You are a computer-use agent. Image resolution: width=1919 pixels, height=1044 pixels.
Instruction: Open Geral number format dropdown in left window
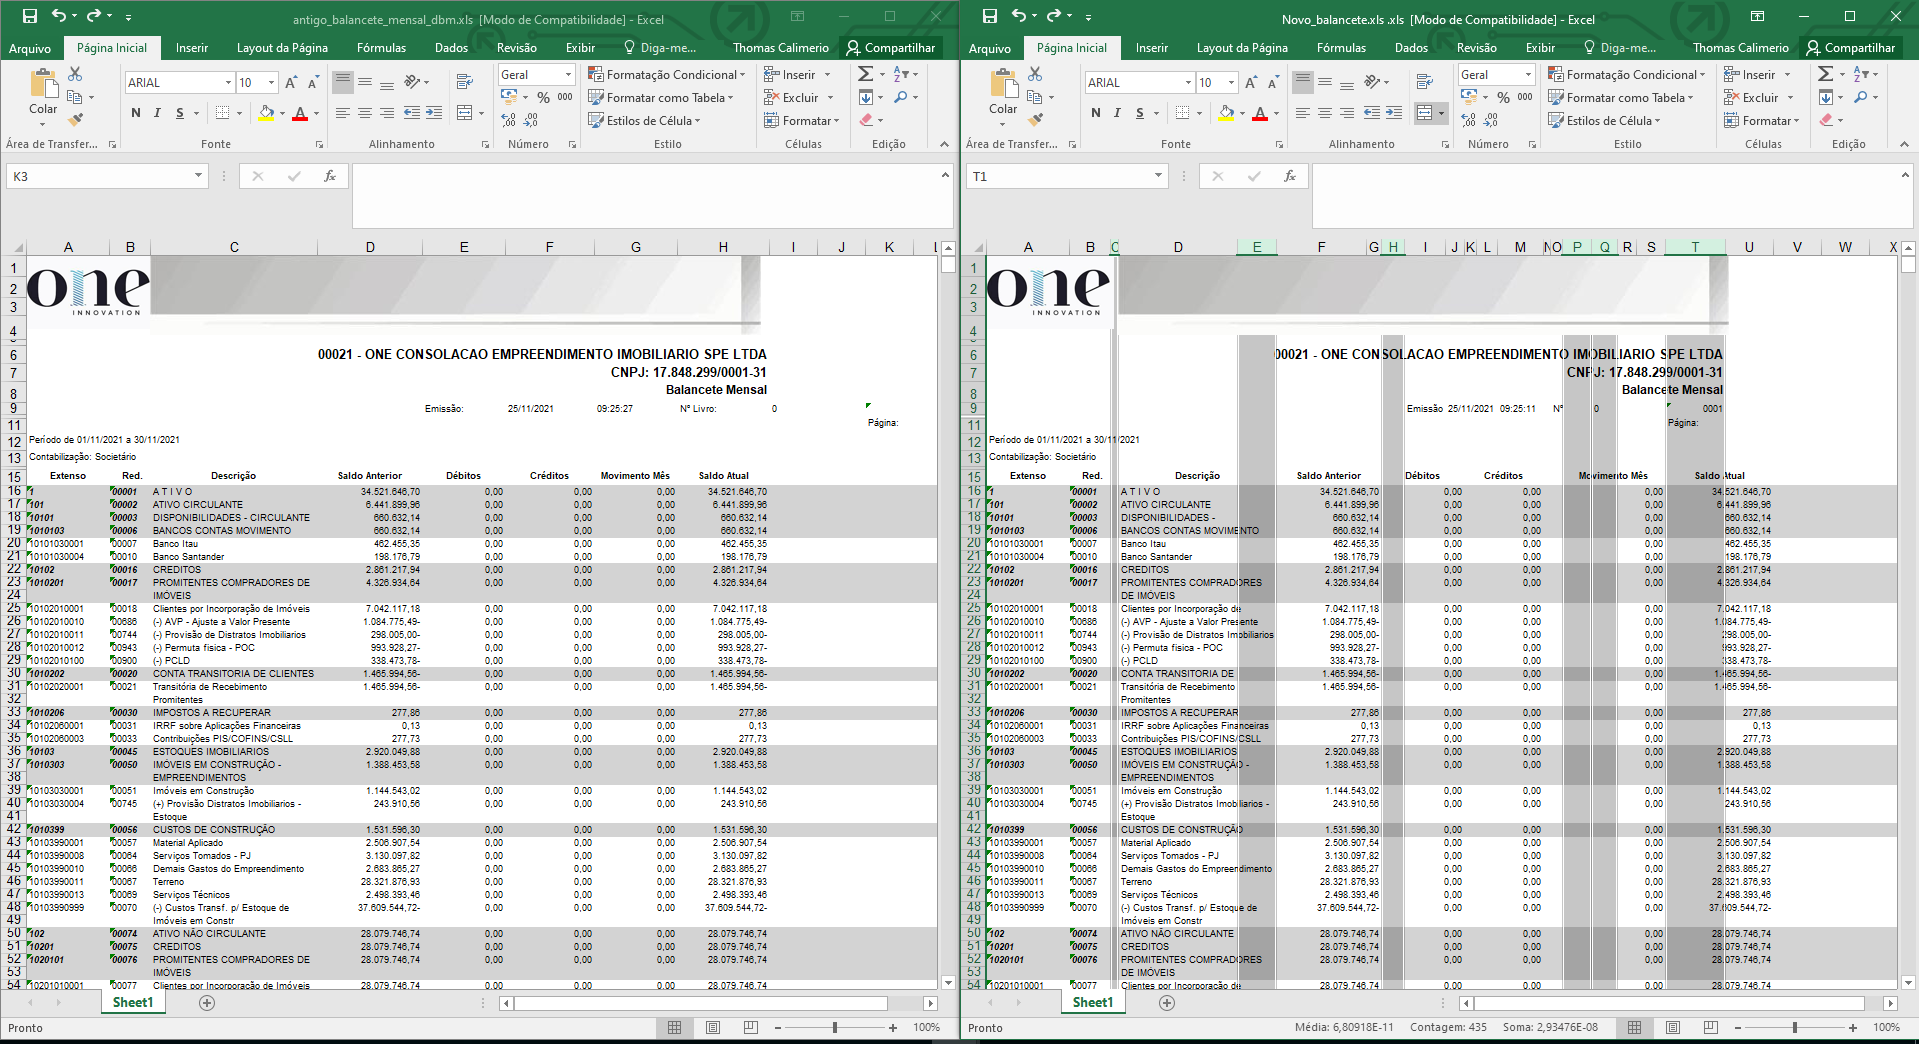568,74
